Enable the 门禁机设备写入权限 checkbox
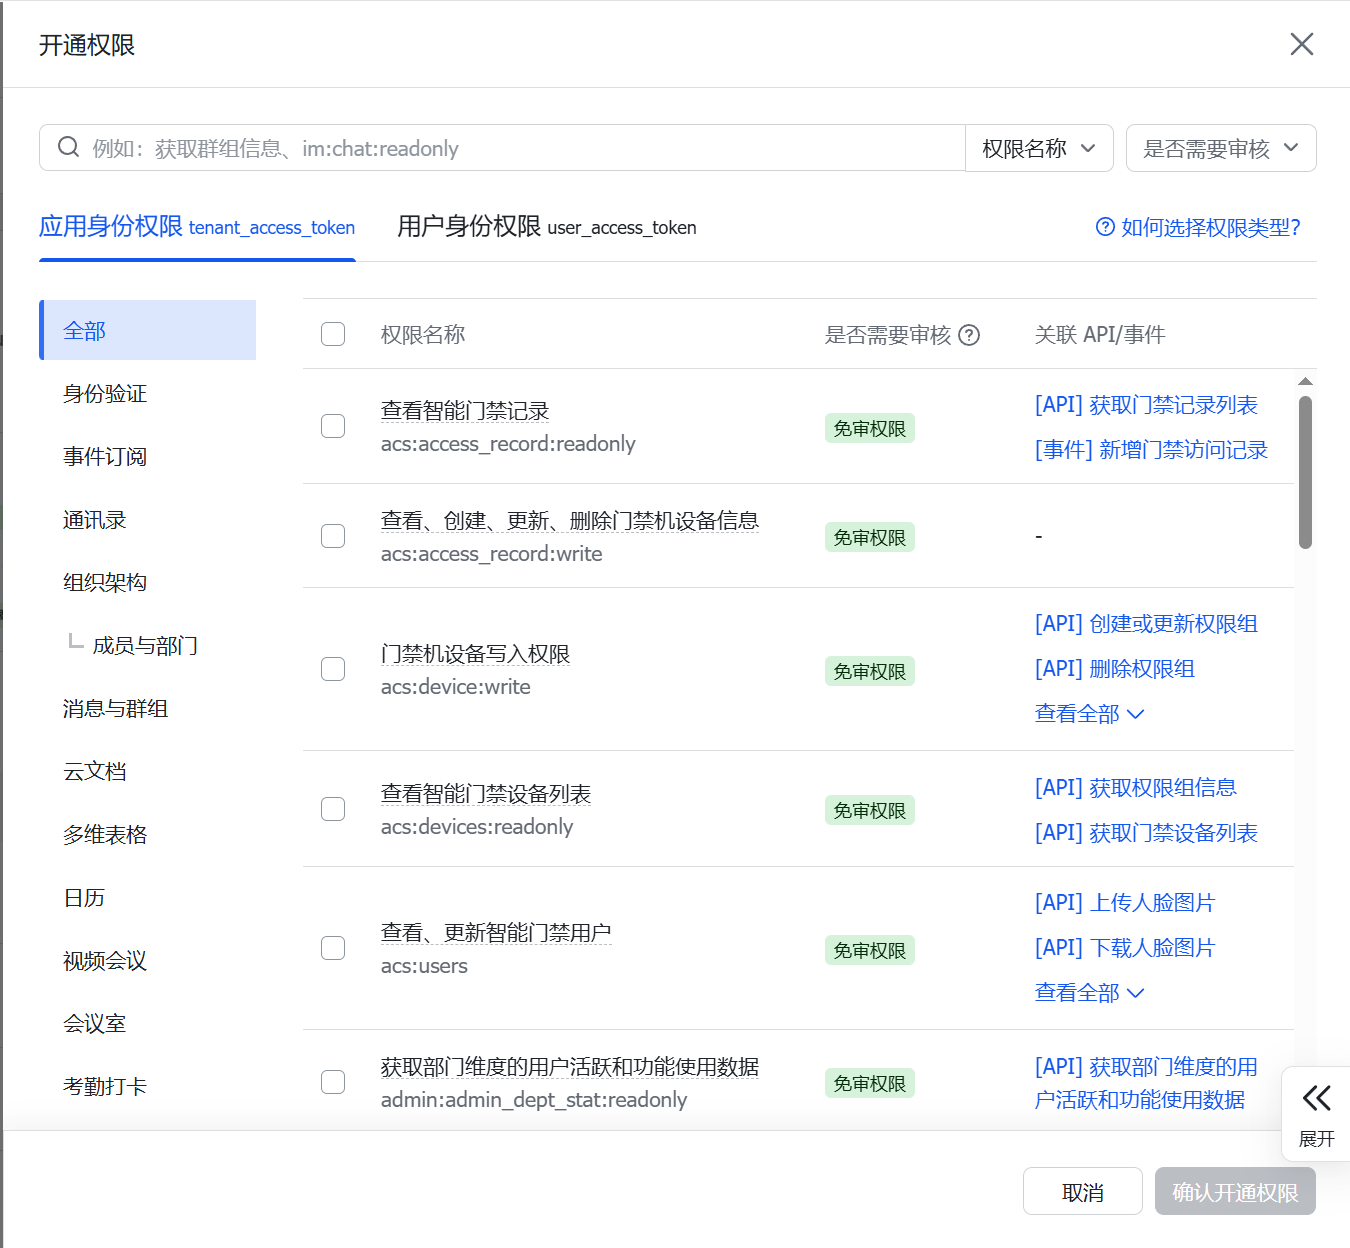This screenshot has width=1350, height=1248. click(x=333, y=669)
